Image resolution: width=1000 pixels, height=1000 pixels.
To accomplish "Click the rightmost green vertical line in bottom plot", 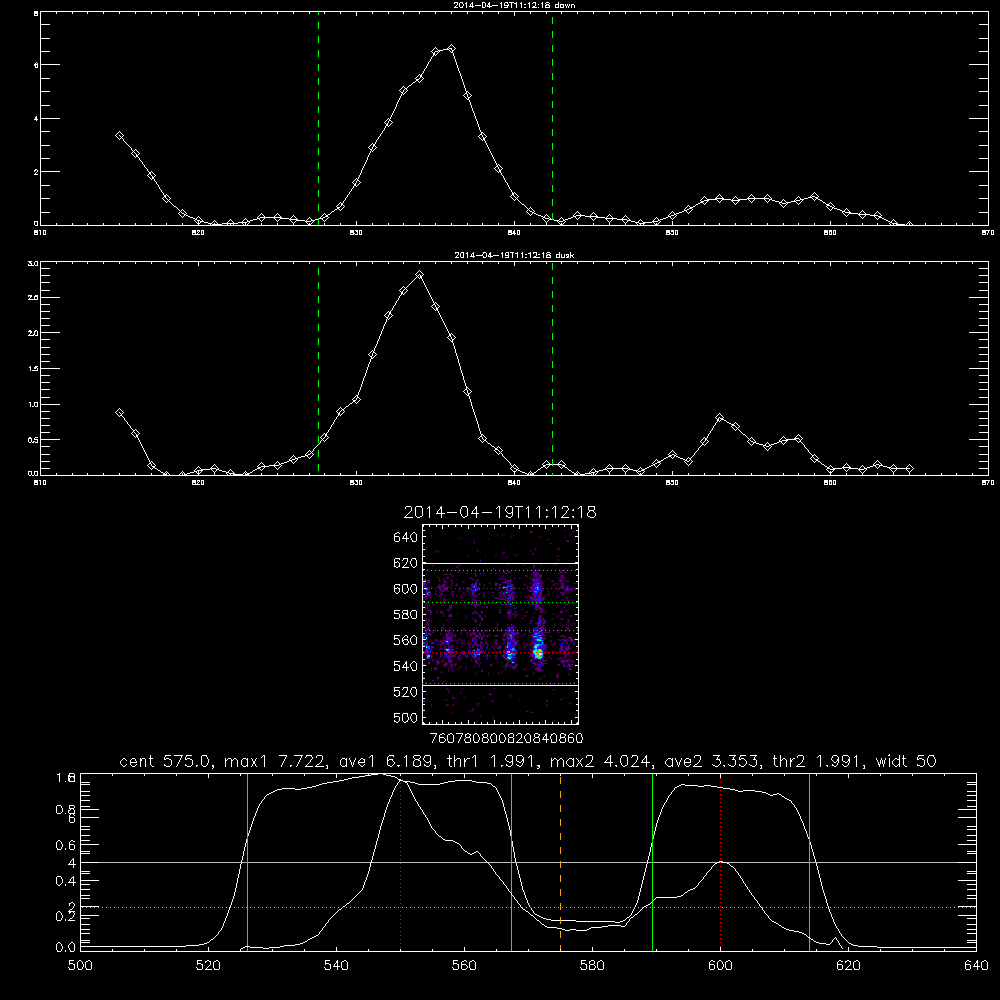I will (x=809, y=861).
